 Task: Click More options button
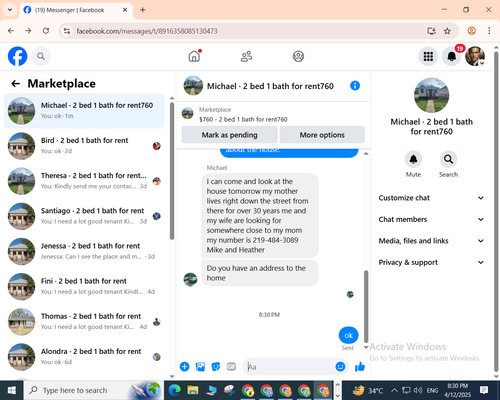tap(322, 135)
